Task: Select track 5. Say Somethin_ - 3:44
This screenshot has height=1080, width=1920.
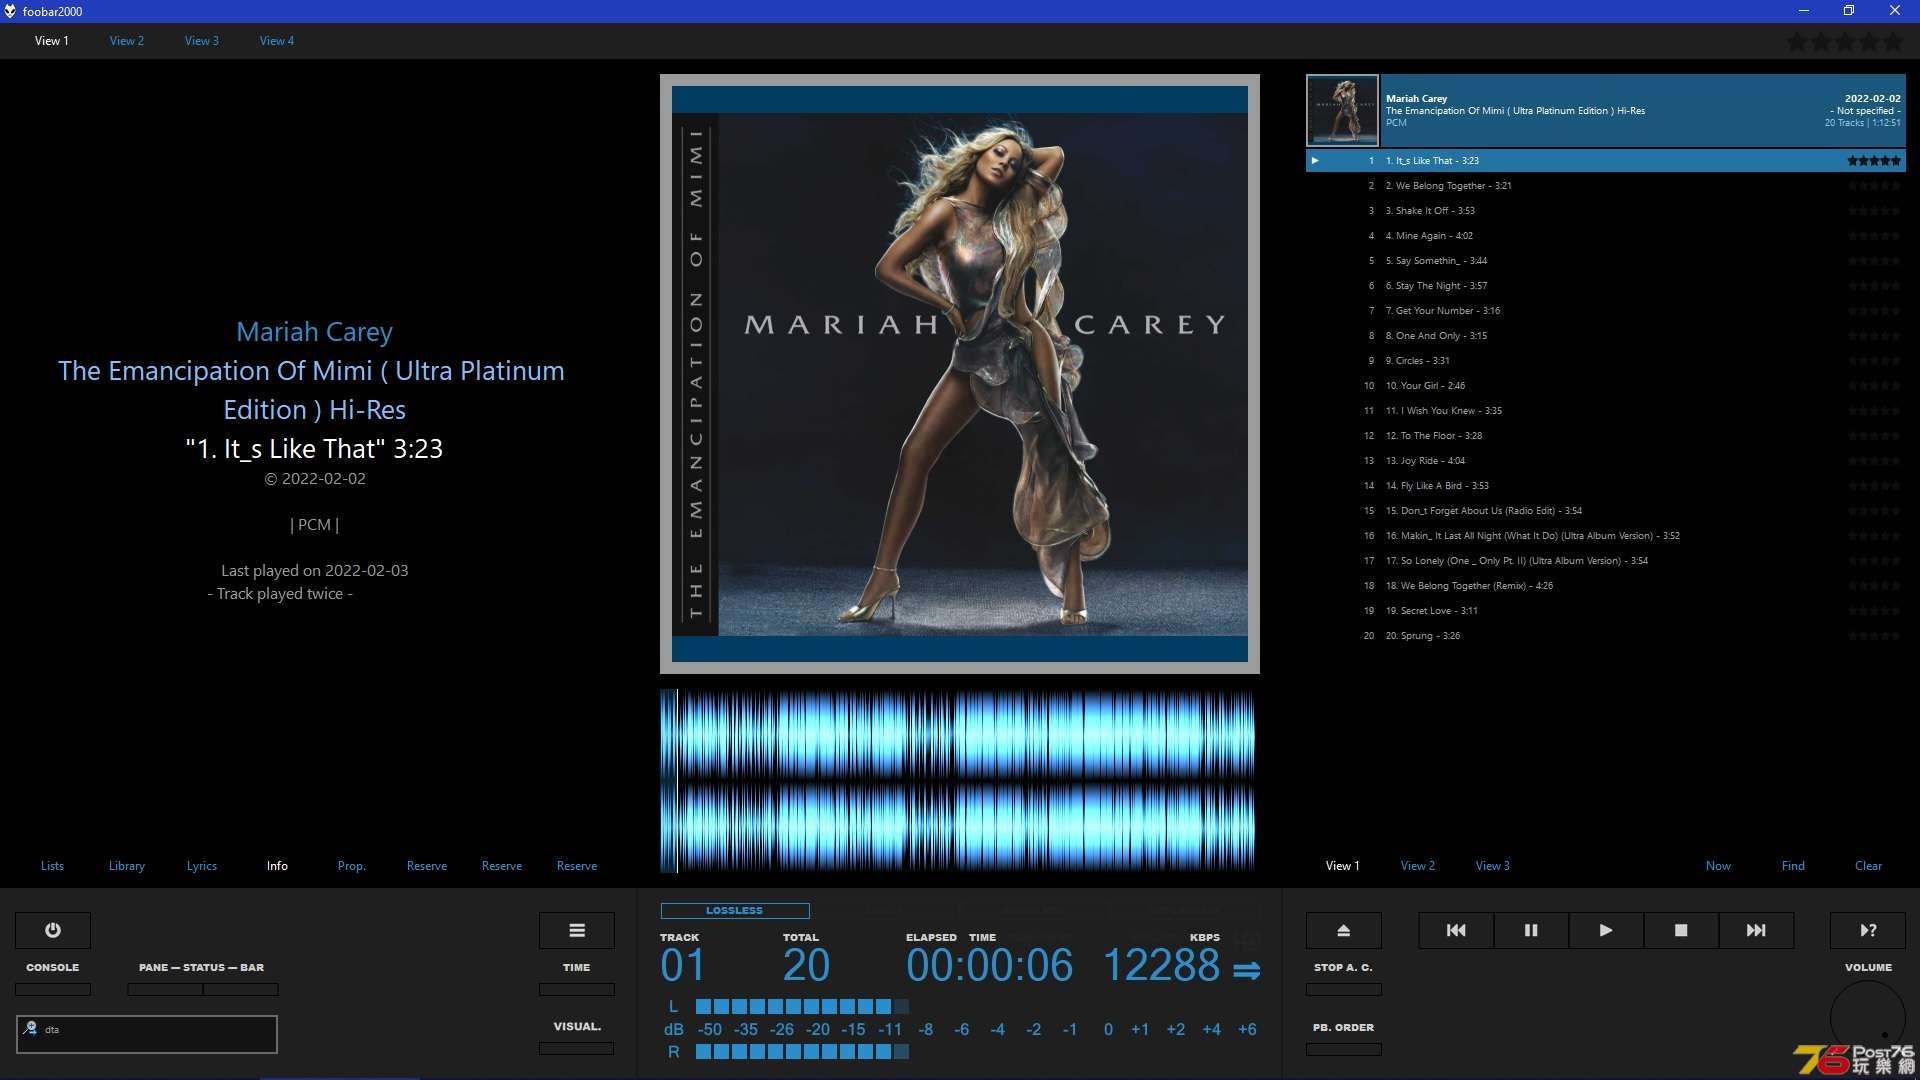Action: (x=1605, y=260)
